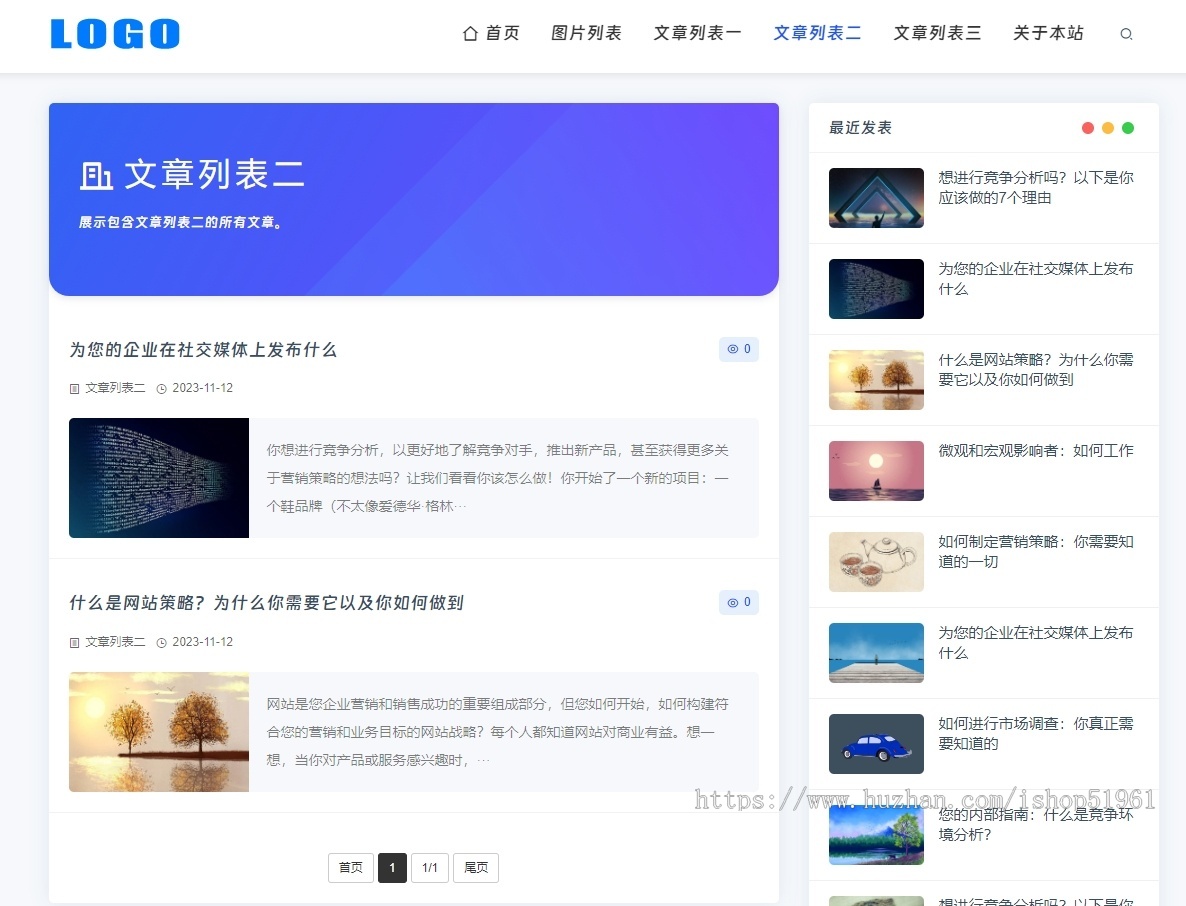The image size is (1186, 906).
Task: Open sidebar teapot thumbnail
Action: [876, 562]
